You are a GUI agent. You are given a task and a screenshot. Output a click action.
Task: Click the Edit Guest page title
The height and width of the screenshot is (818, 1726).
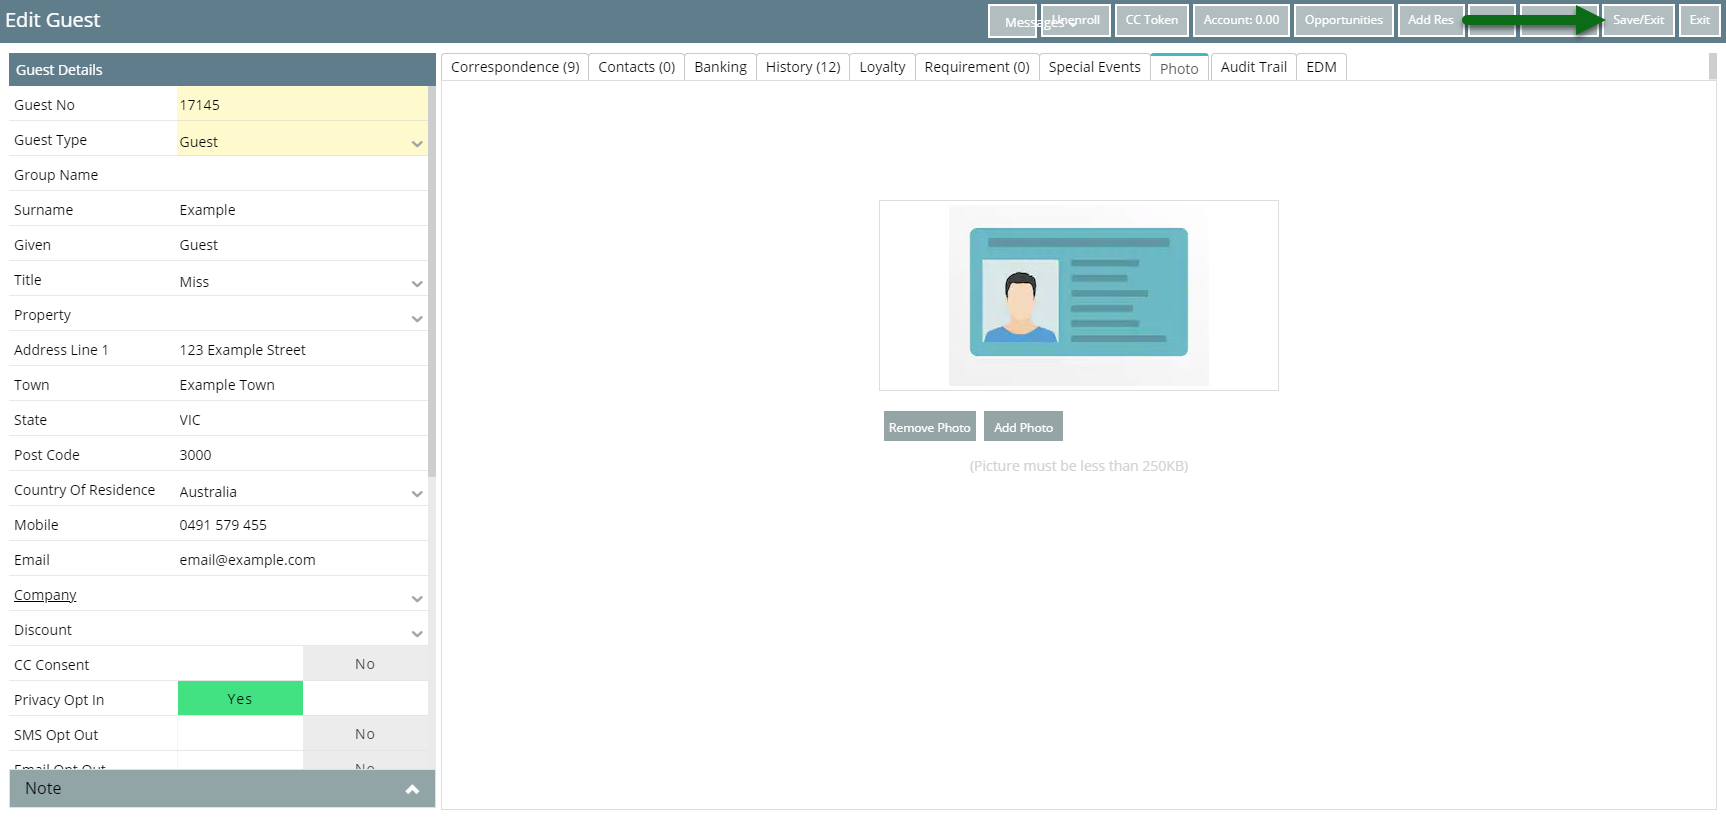click(x=53, y=20)
